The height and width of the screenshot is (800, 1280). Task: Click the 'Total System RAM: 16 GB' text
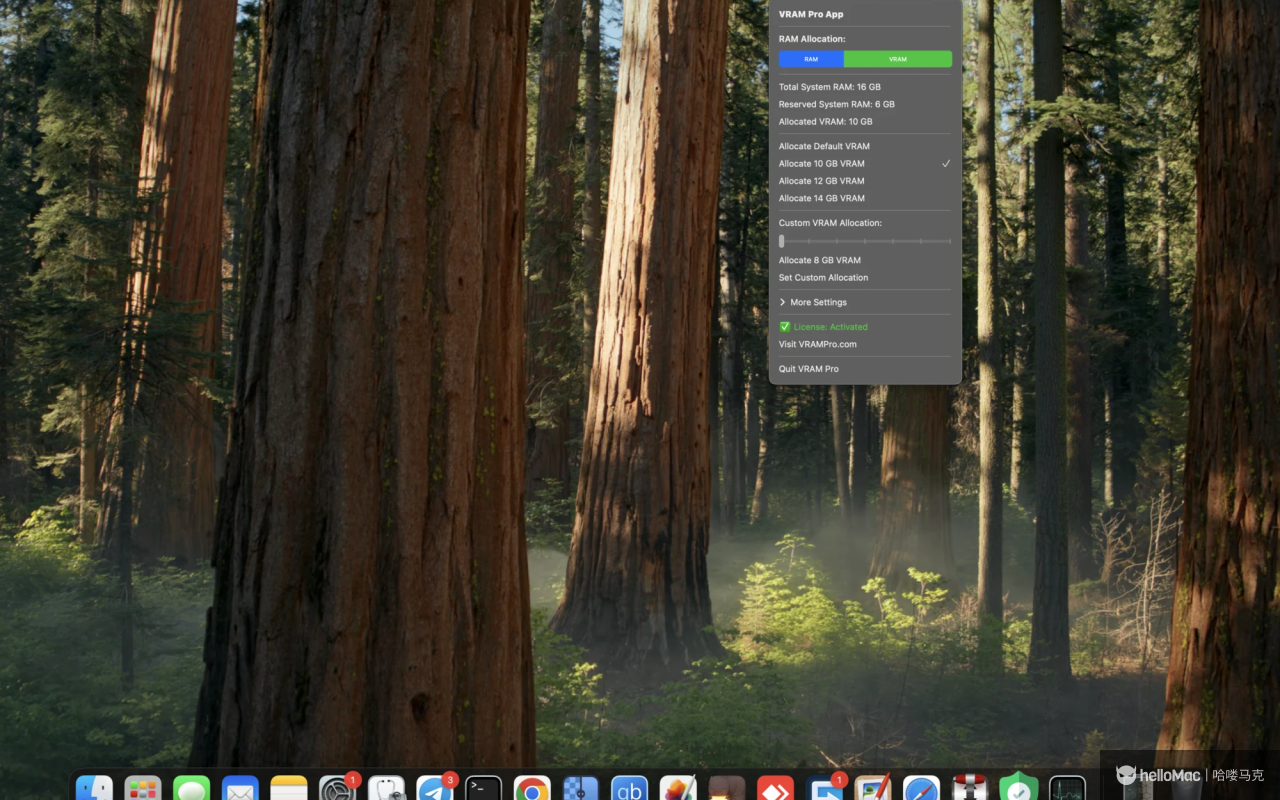[x=830, y=87]
